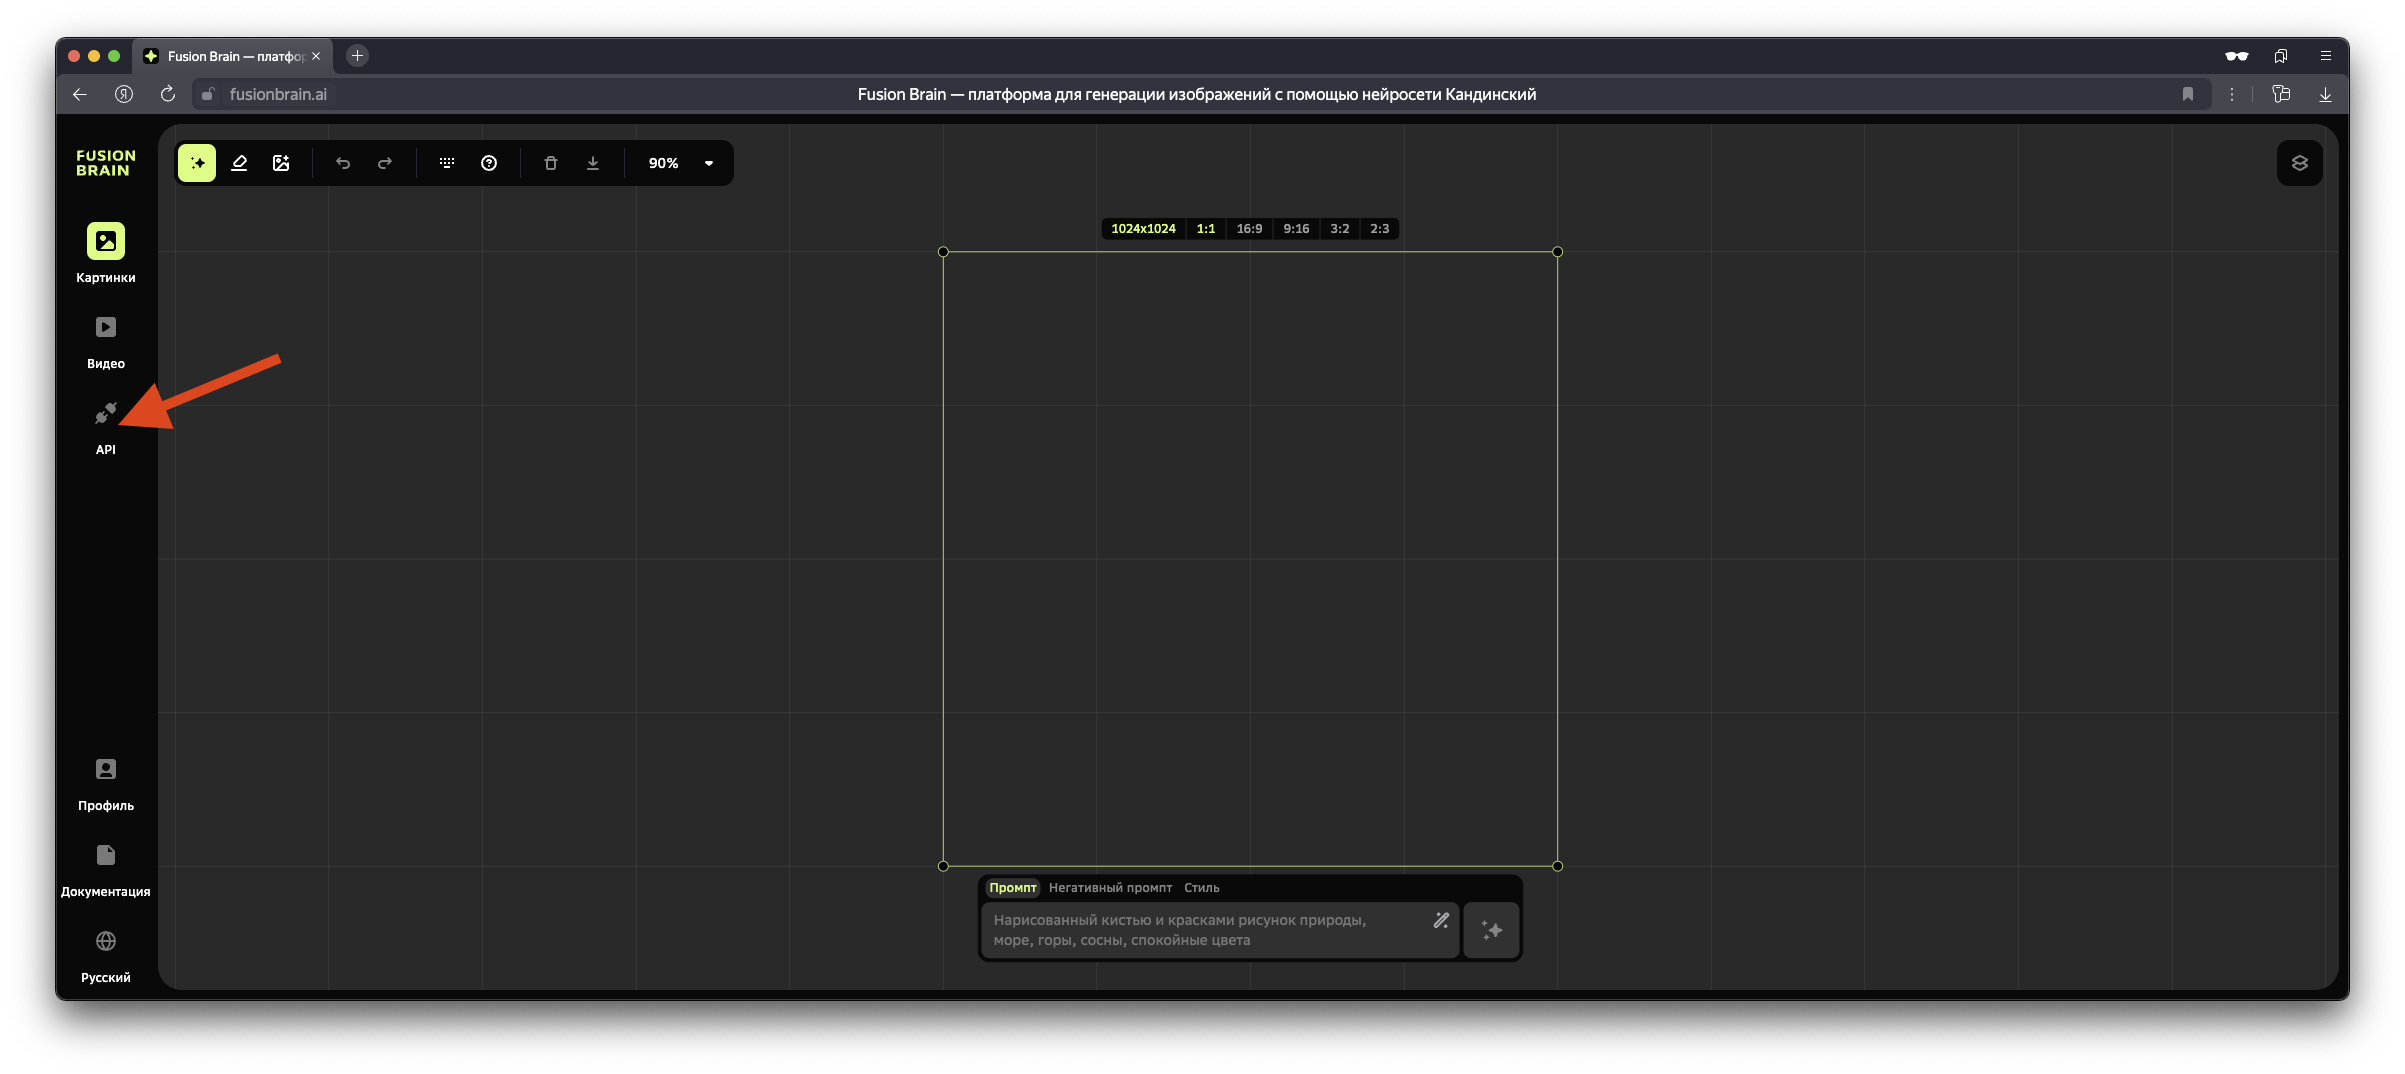Screen dimensions: 2405x1074
Task: Redo the canvas action
Action: click(x=385, y=163)
